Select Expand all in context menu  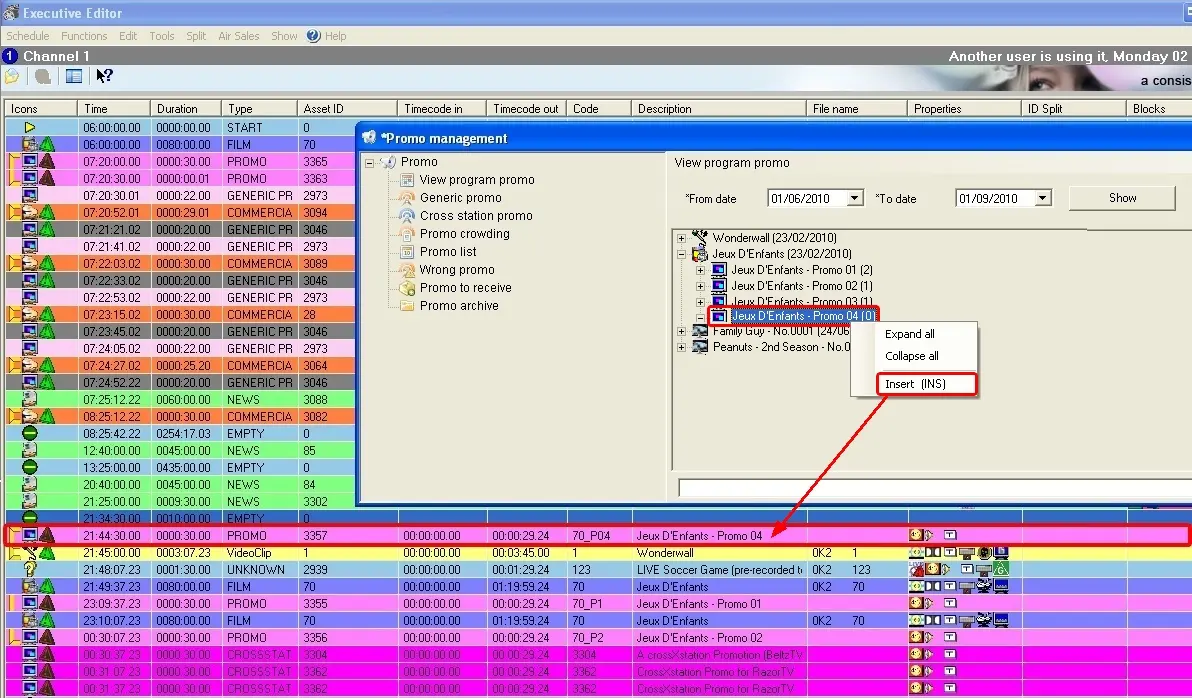[909, 334]
